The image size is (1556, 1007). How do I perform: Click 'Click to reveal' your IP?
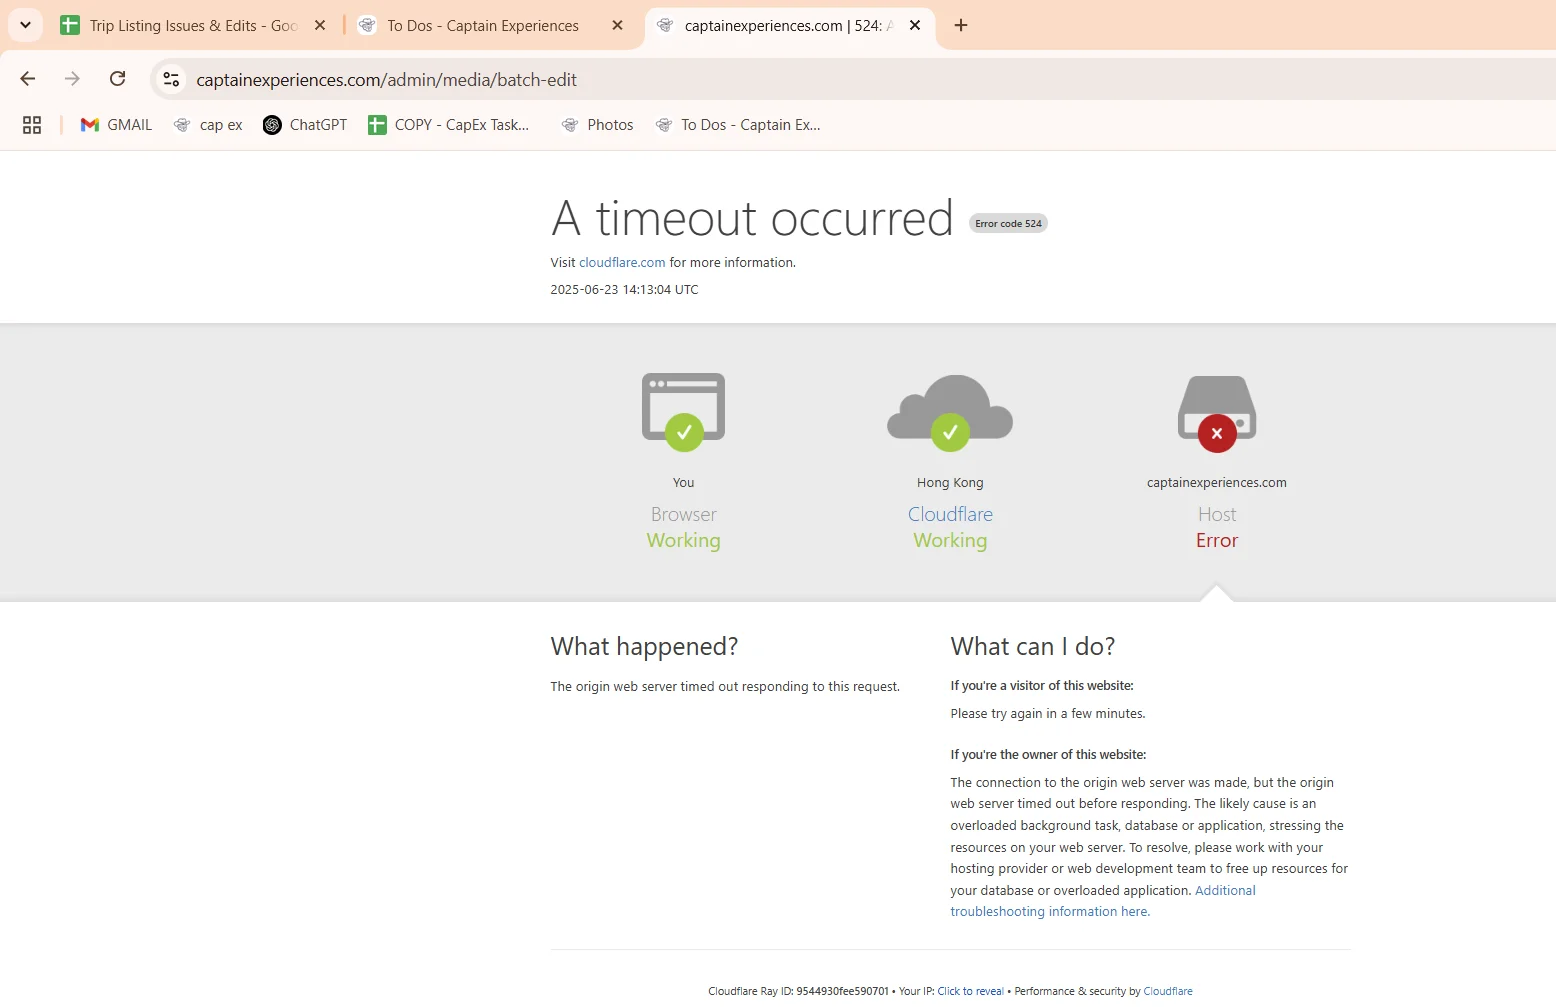[970, 991]
